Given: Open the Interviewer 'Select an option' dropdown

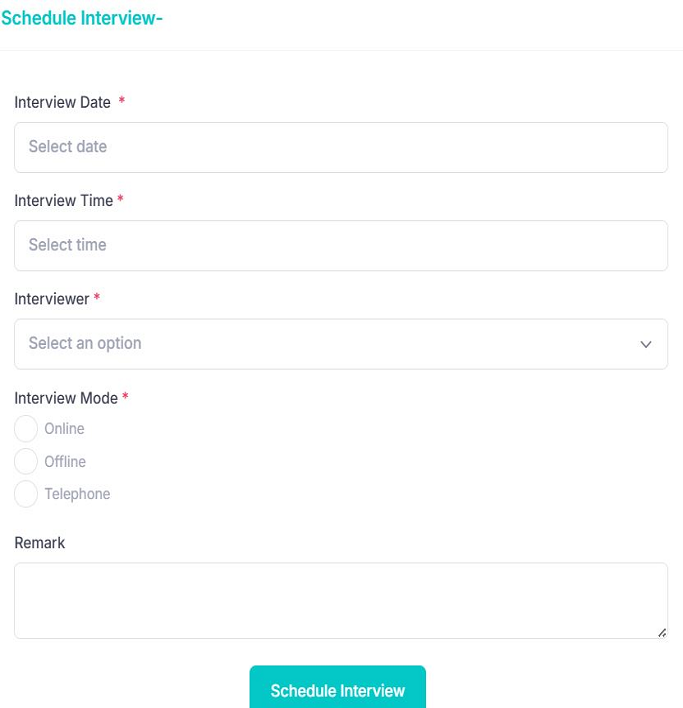Looking at the screenshot, I should [x=320, y=344].
